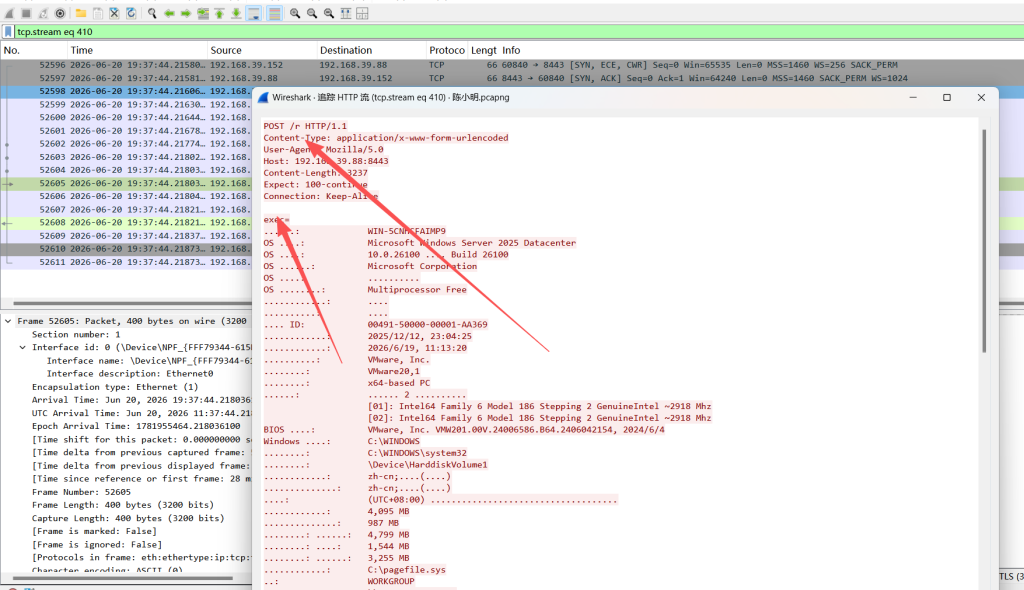Select packet 52599 row
Screen dimensions: 1024x590
[x=126, y=105]
